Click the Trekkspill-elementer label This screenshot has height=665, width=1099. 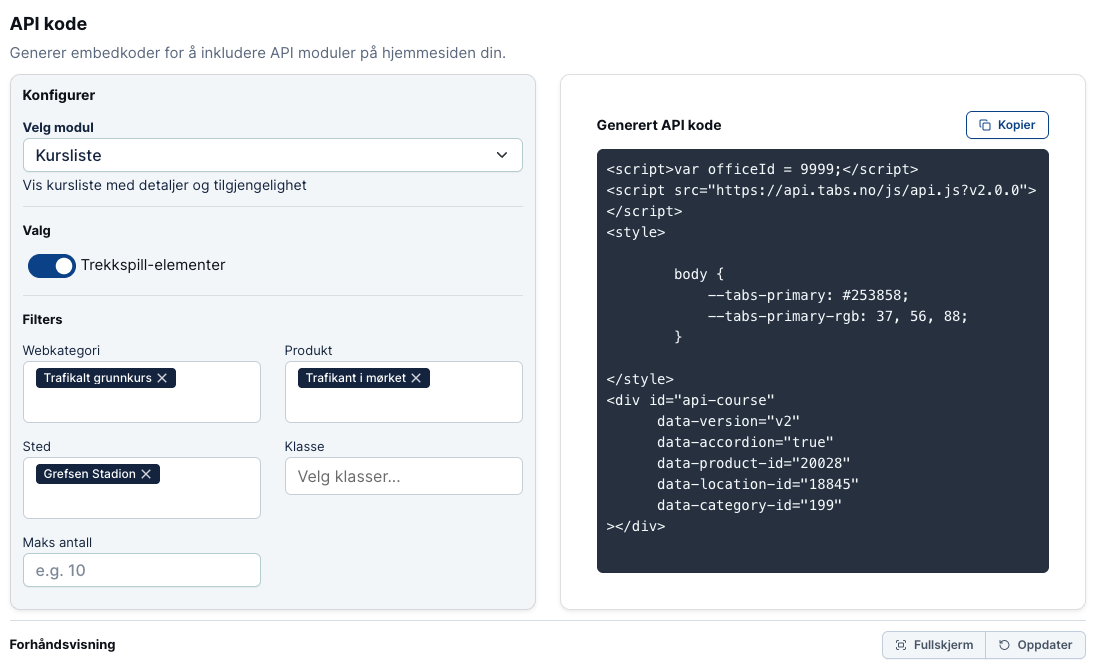click(153, 265)
